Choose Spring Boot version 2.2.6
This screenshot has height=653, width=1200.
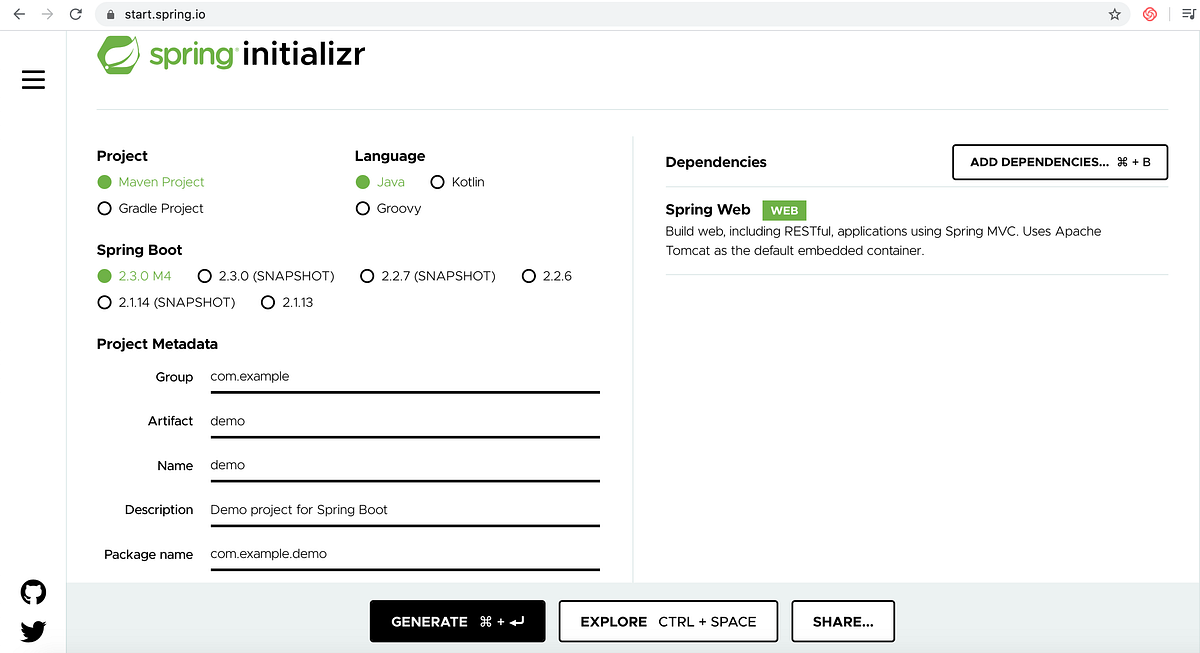(x=528, y=275)
